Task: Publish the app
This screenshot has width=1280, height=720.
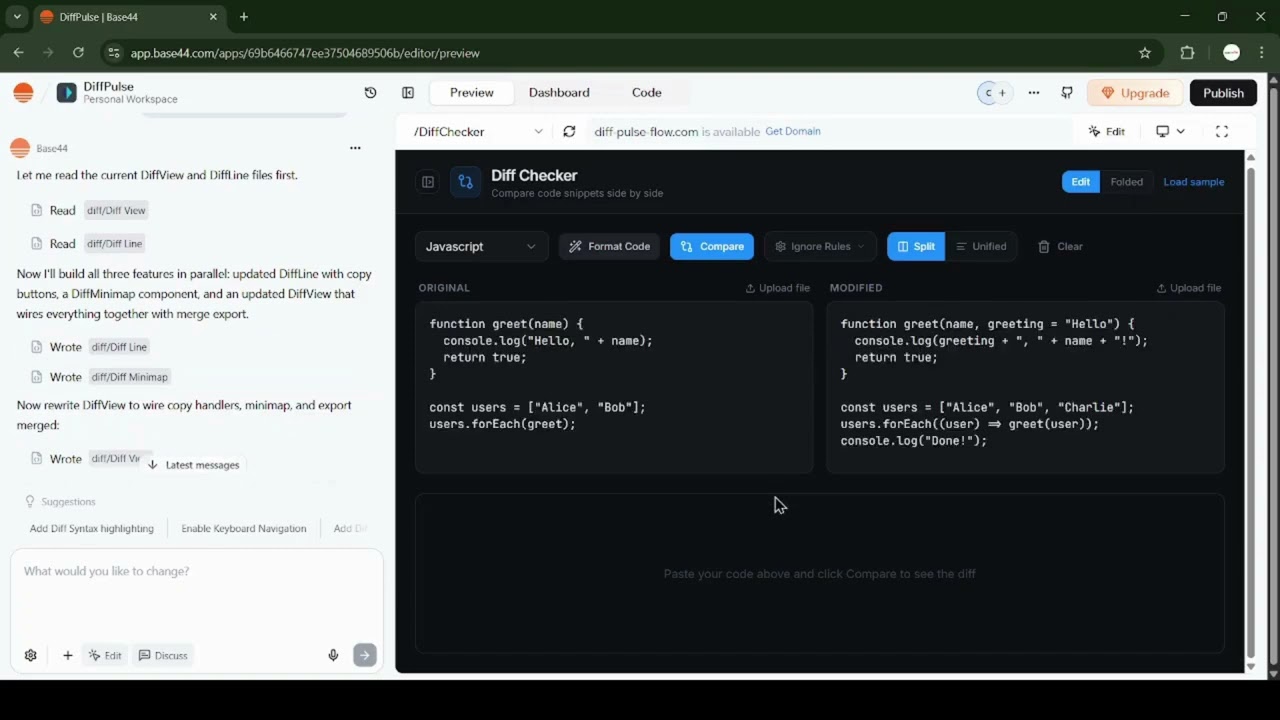Action: pyautogui.click(x=1223, y=93)
